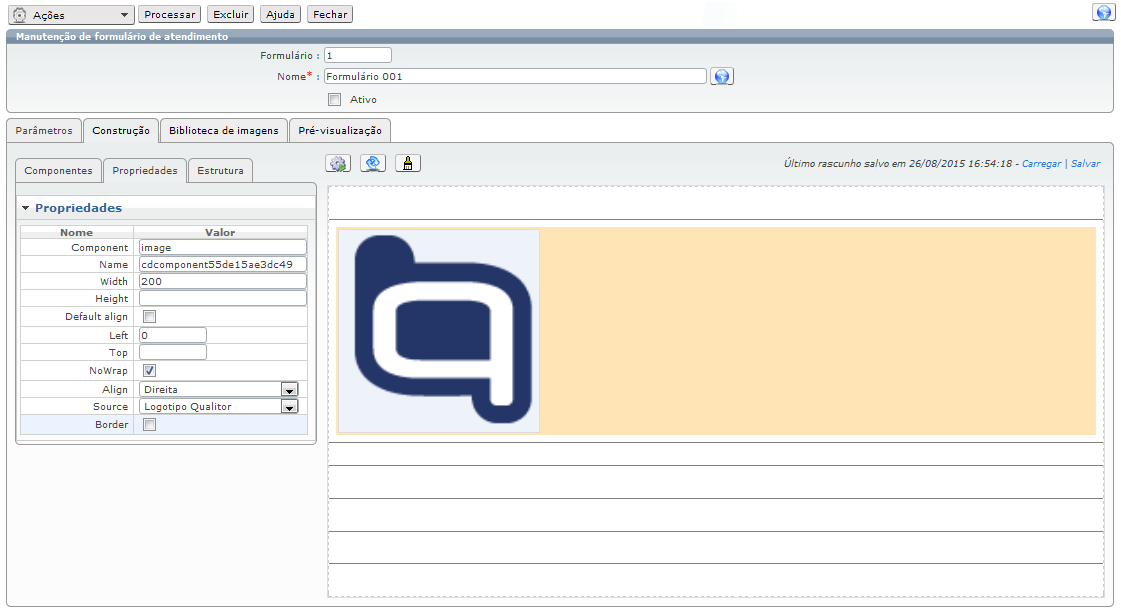Click the paintbrush clear icon

(408, 164)
